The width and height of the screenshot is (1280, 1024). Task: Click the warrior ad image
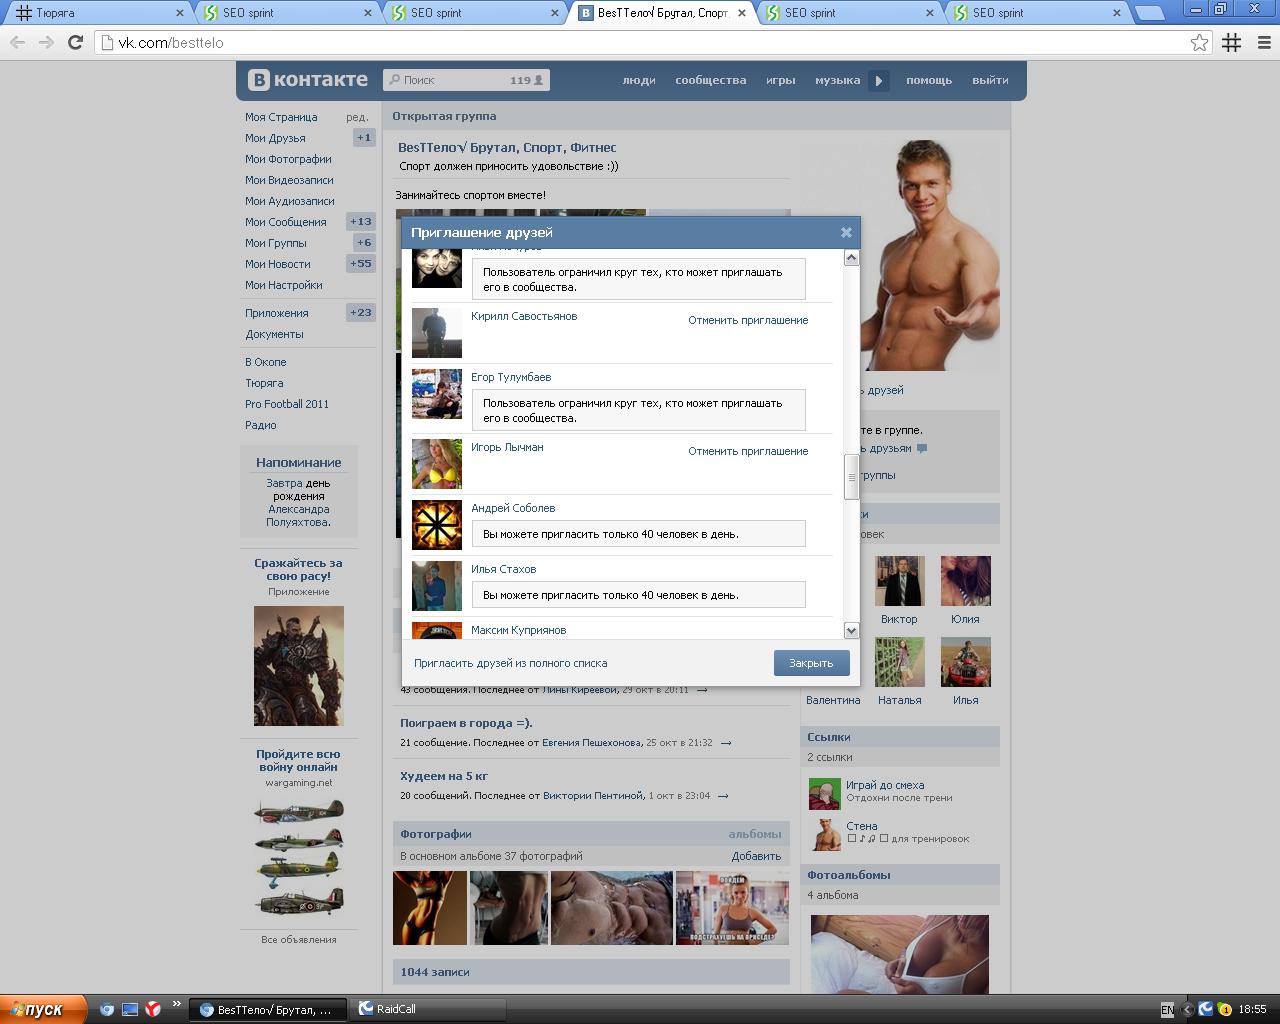[298, 666]
